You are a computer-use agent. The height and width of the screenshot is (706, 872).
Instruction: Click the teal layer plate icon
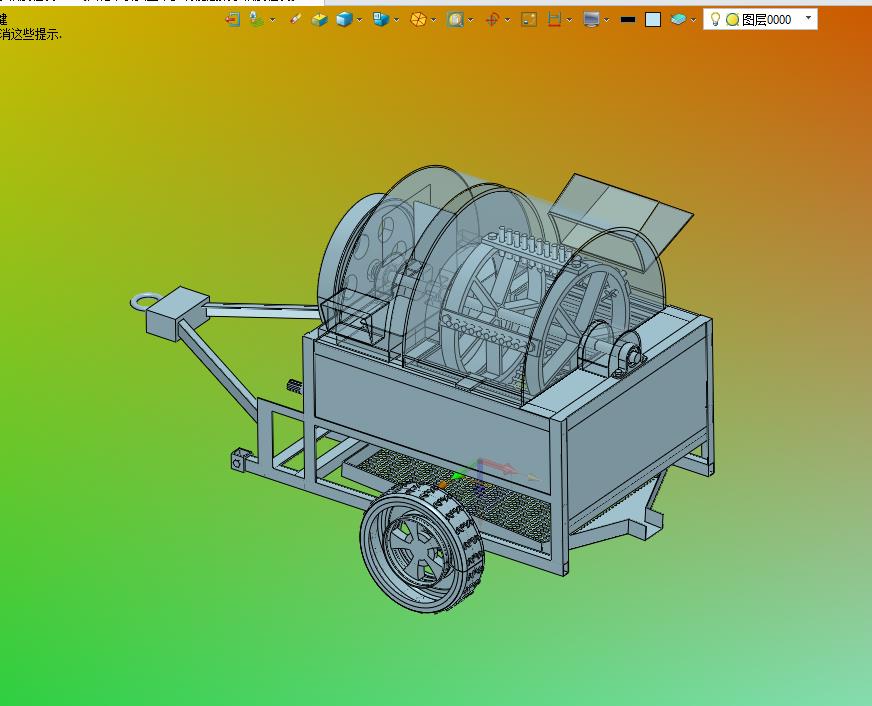[x=678, y=19]
